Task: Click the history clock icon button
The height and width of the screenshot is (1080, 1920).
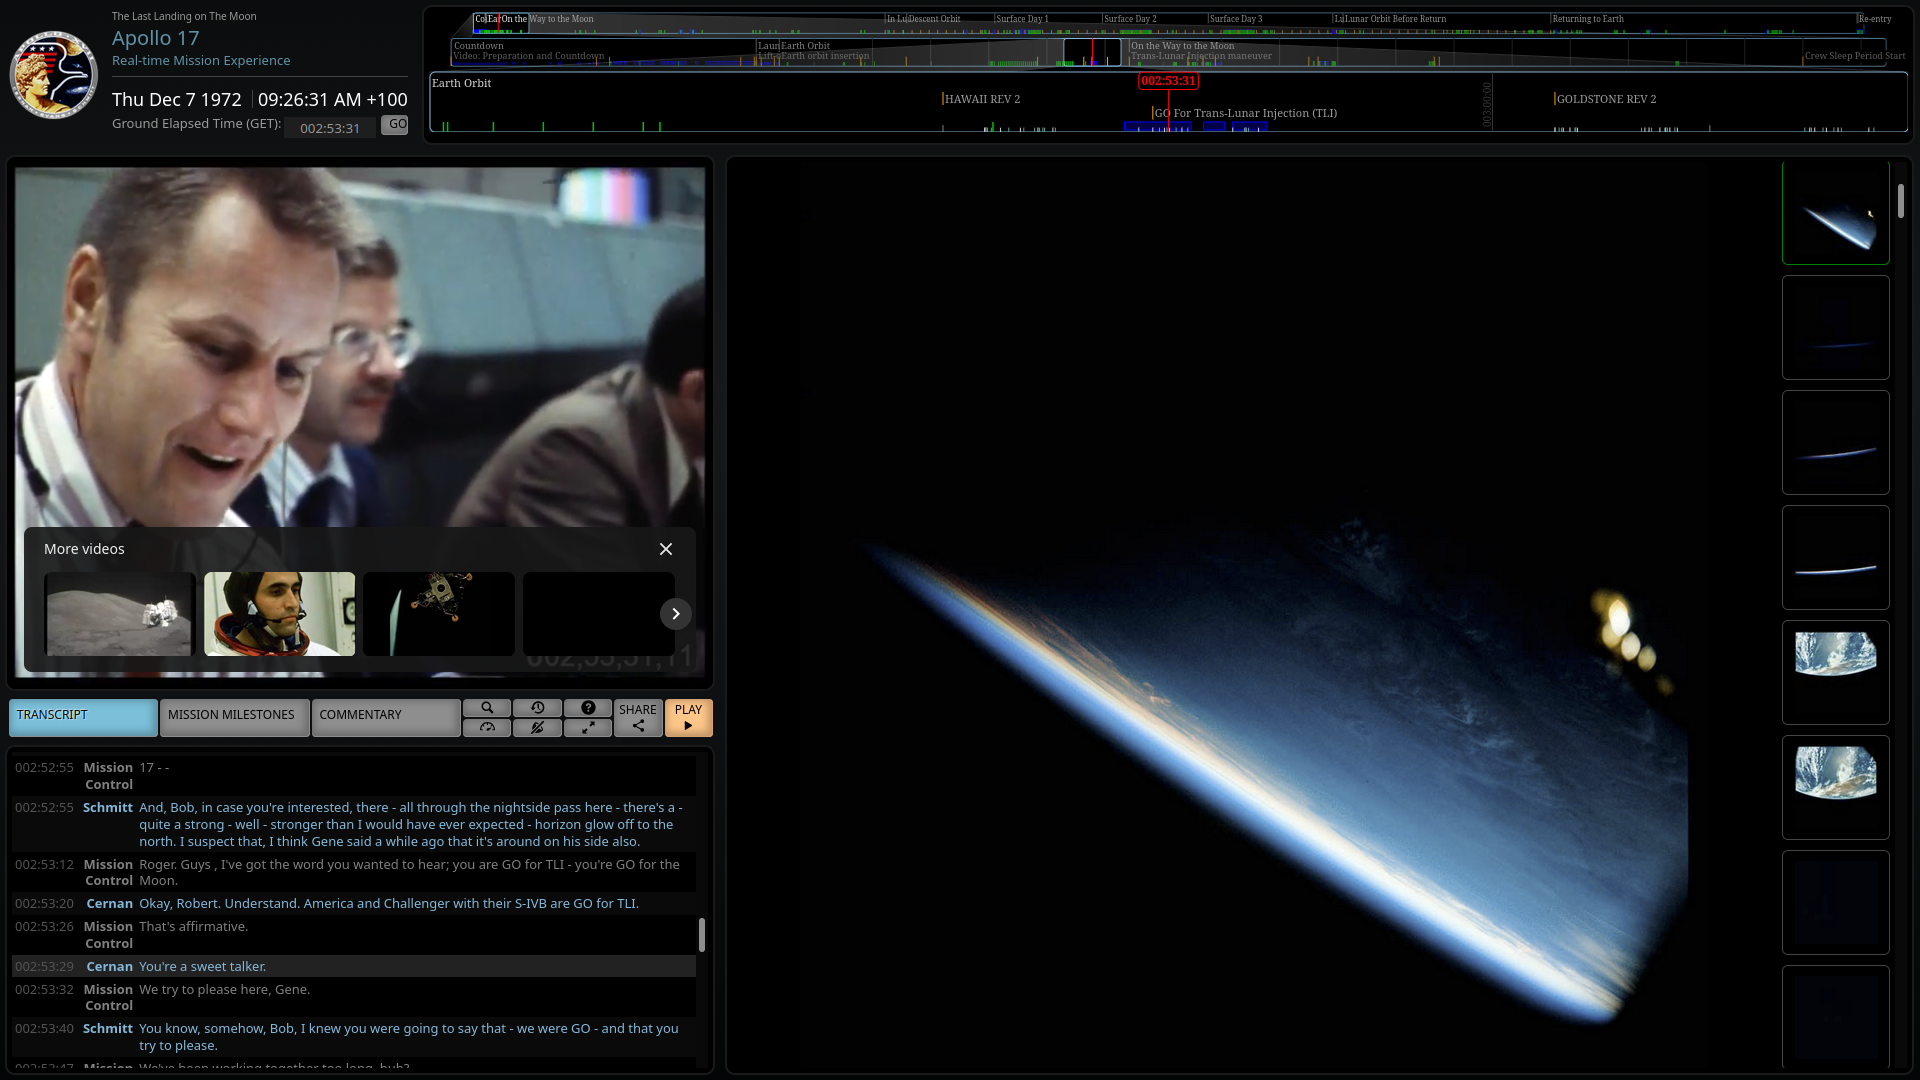Action: tap(537, 708)
